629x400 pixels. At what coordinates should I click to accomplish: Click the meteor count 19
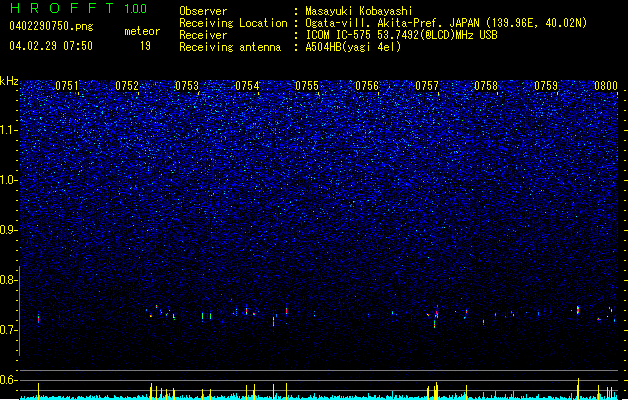point(145,46)
